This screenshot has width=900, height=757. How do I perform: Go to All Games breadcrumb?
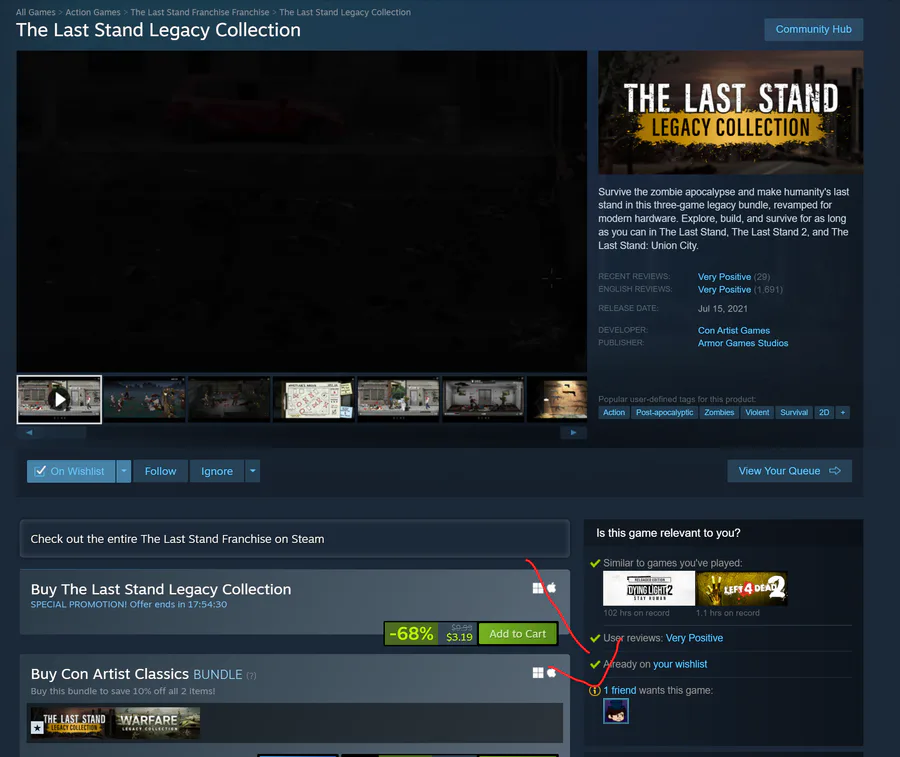coord(36,12)
